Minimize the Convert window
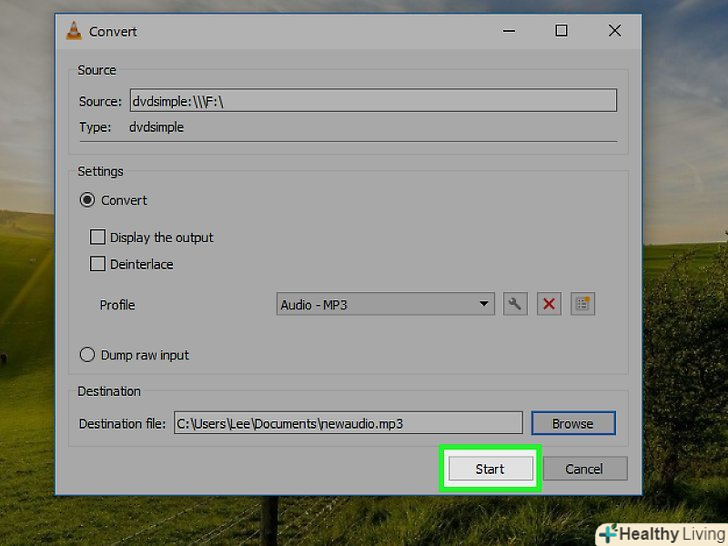Image resolution: width=728 pixels, height=546 pixels. point(509,31)
